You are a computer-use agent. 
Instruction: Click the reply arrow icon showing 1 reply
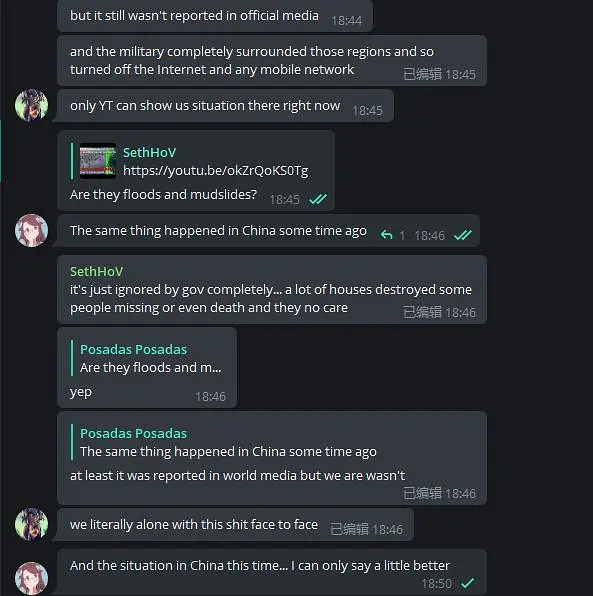coord(386,235)
